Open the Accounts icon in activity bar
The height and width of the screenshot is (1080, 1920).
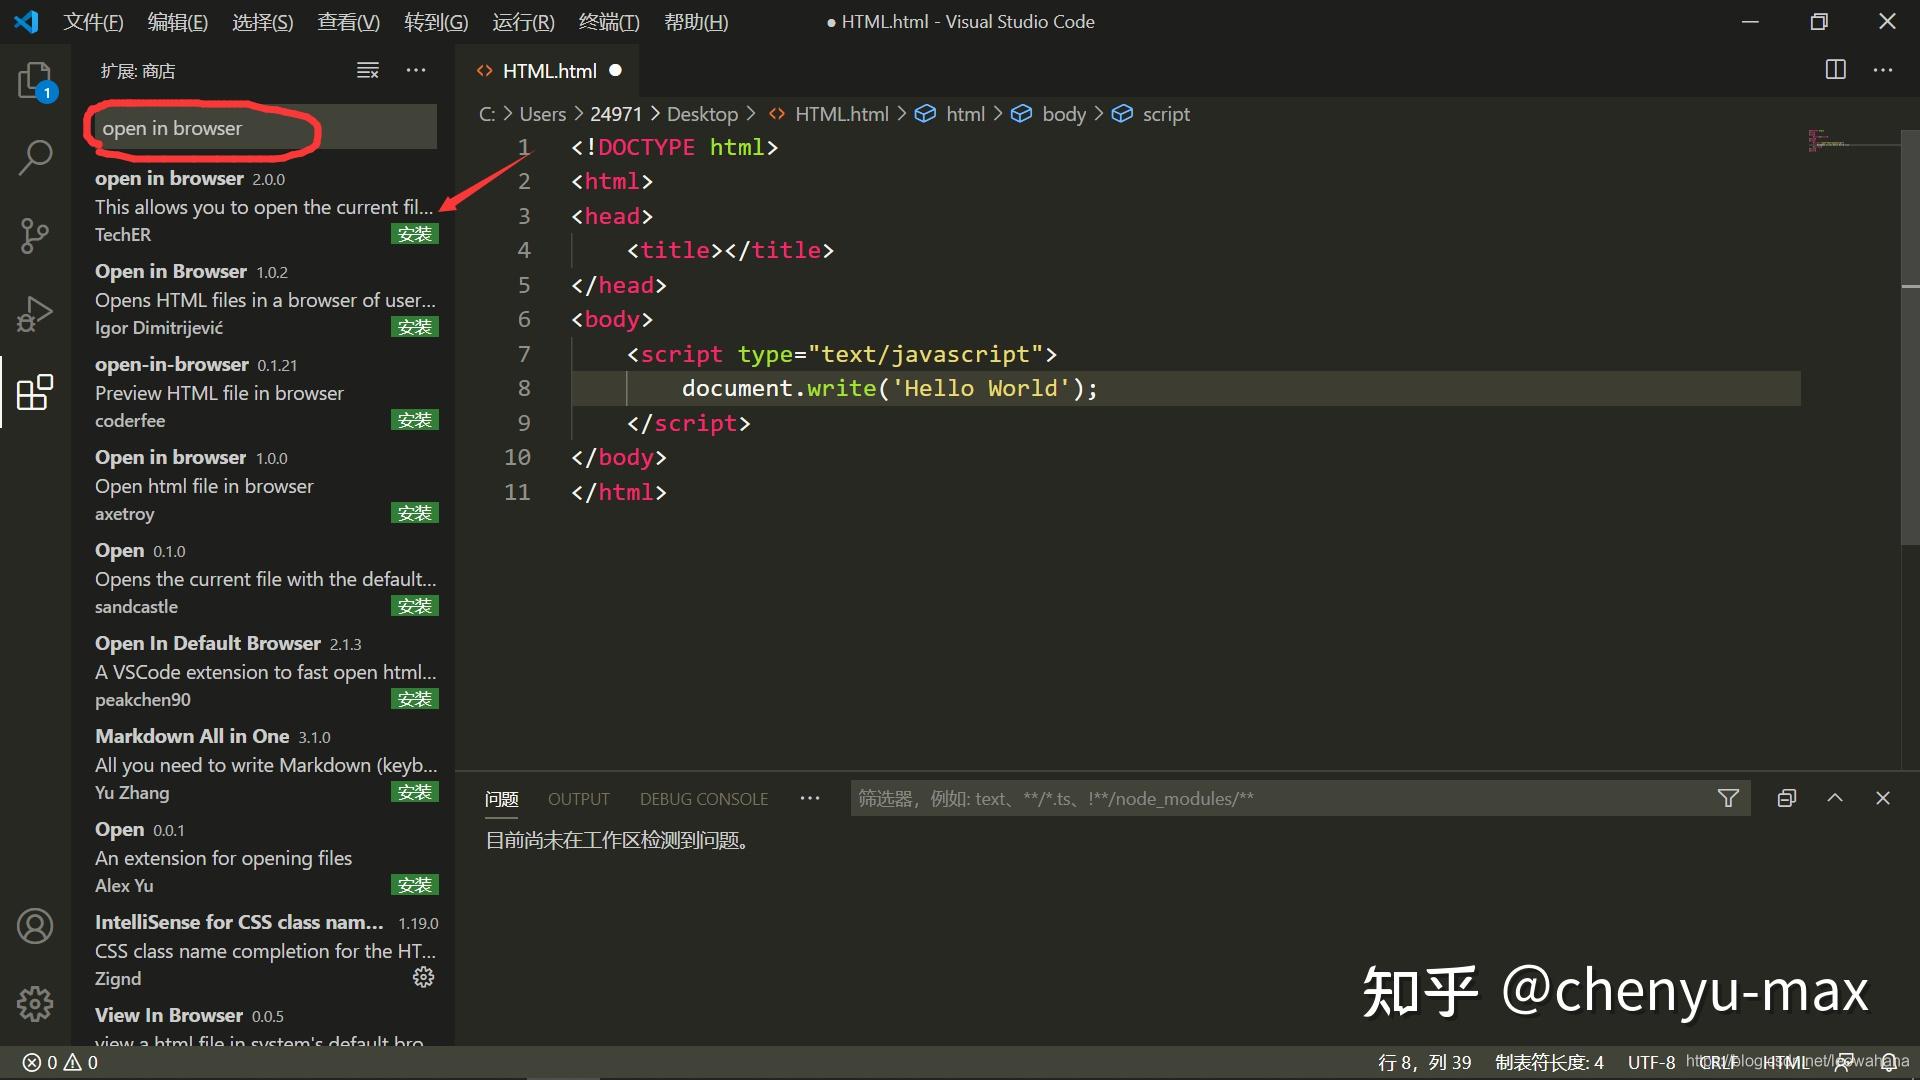(36, 926)
